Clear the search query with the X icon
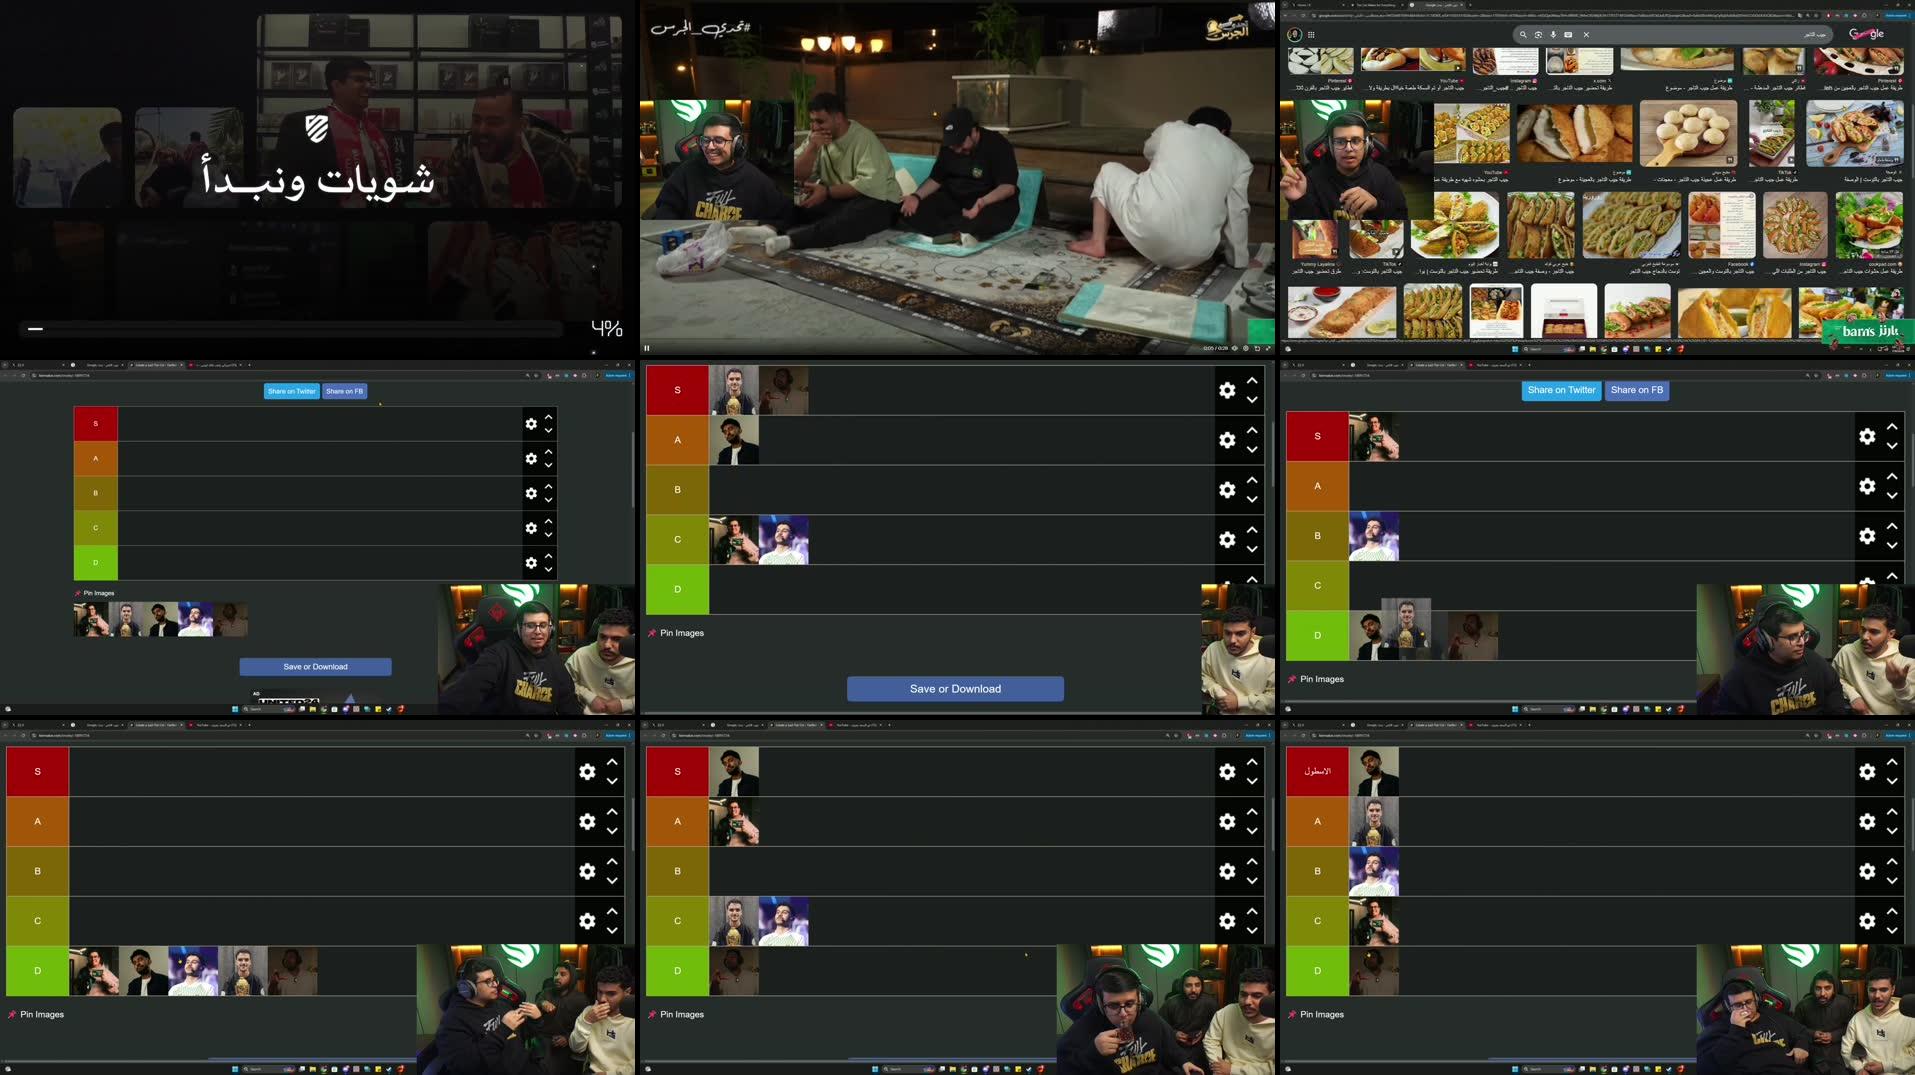Image resolution: width=1915 pixels, height=1075 pixels. click(x=1586, y=34)
